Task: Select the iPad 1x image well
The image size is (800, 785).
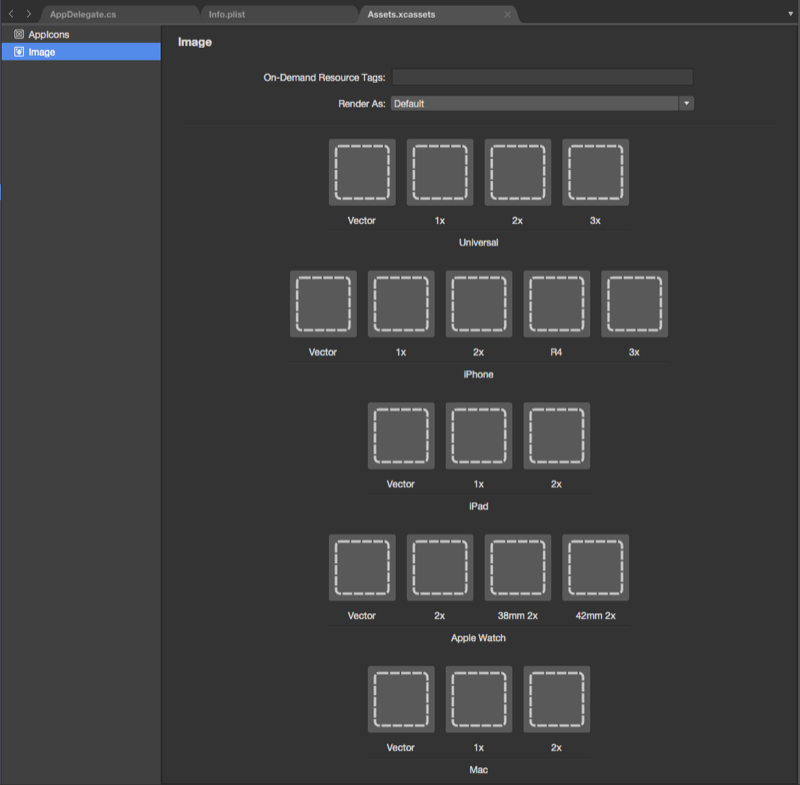Action: coord(478,435)
